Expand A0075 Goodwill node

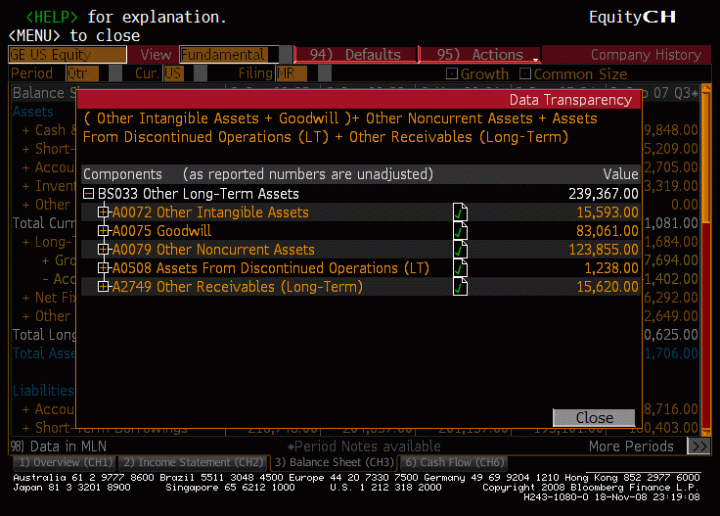pyautogui.click(x=103, y=230)
